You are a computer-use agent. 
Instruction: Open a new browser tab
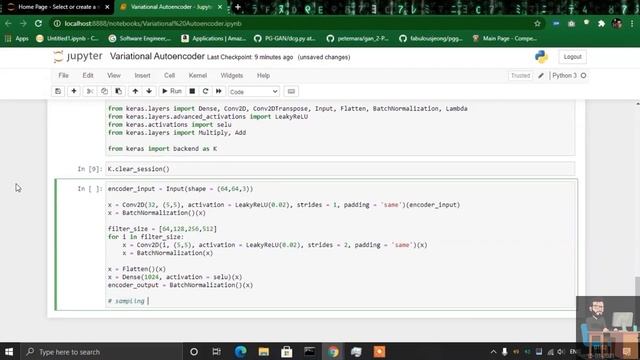point(238,7)
